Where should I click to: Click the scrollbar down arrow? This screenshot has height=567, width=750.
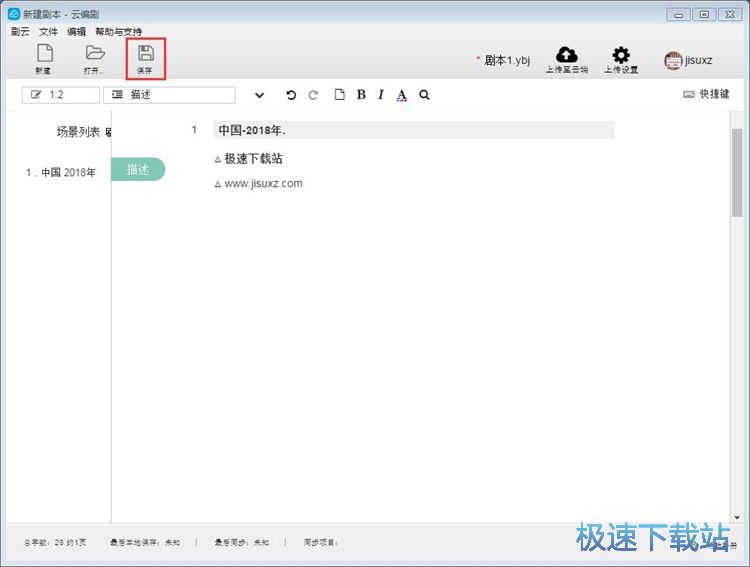coord(737,518)
